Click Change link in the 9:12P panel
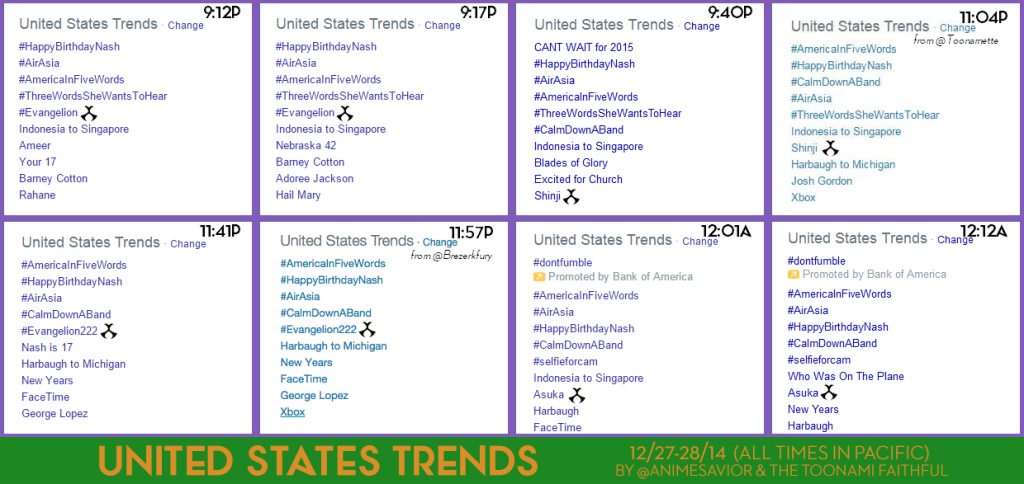This screenshot has height=484, width=1024. coord(185,25)
